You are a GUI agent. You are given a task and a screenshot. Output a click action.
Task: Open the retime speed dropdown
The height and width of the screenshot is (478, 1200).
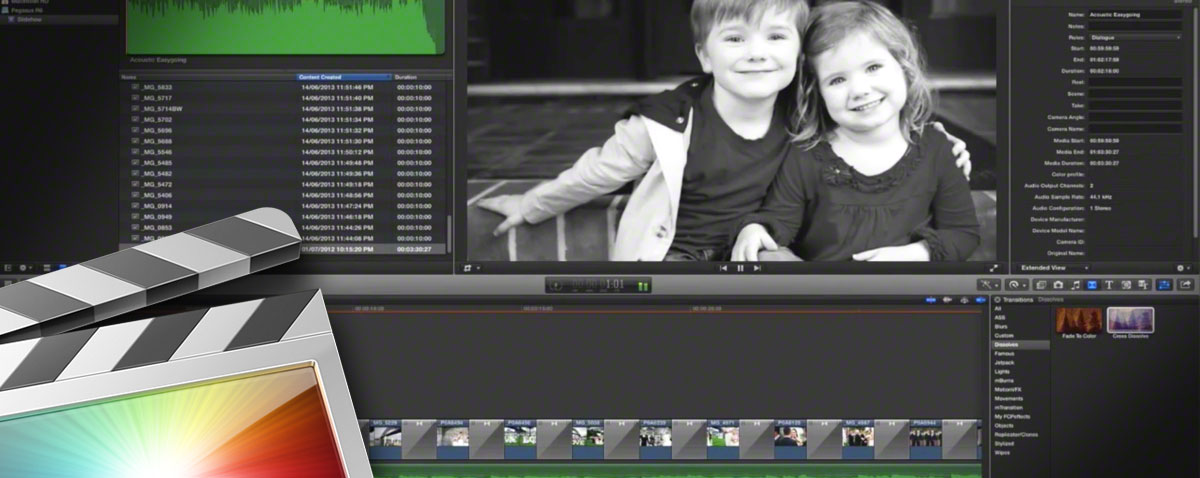(1015, 285)
